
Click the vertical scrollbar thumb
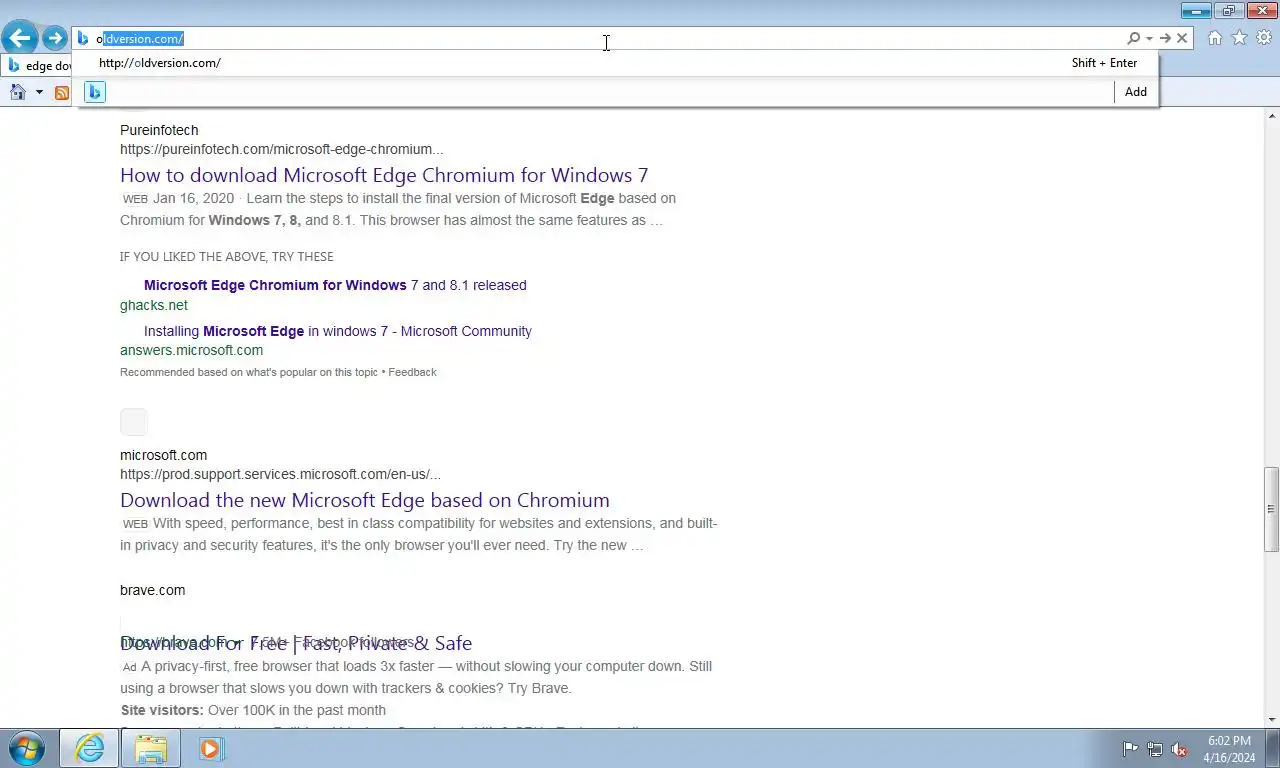point(1271,509)
